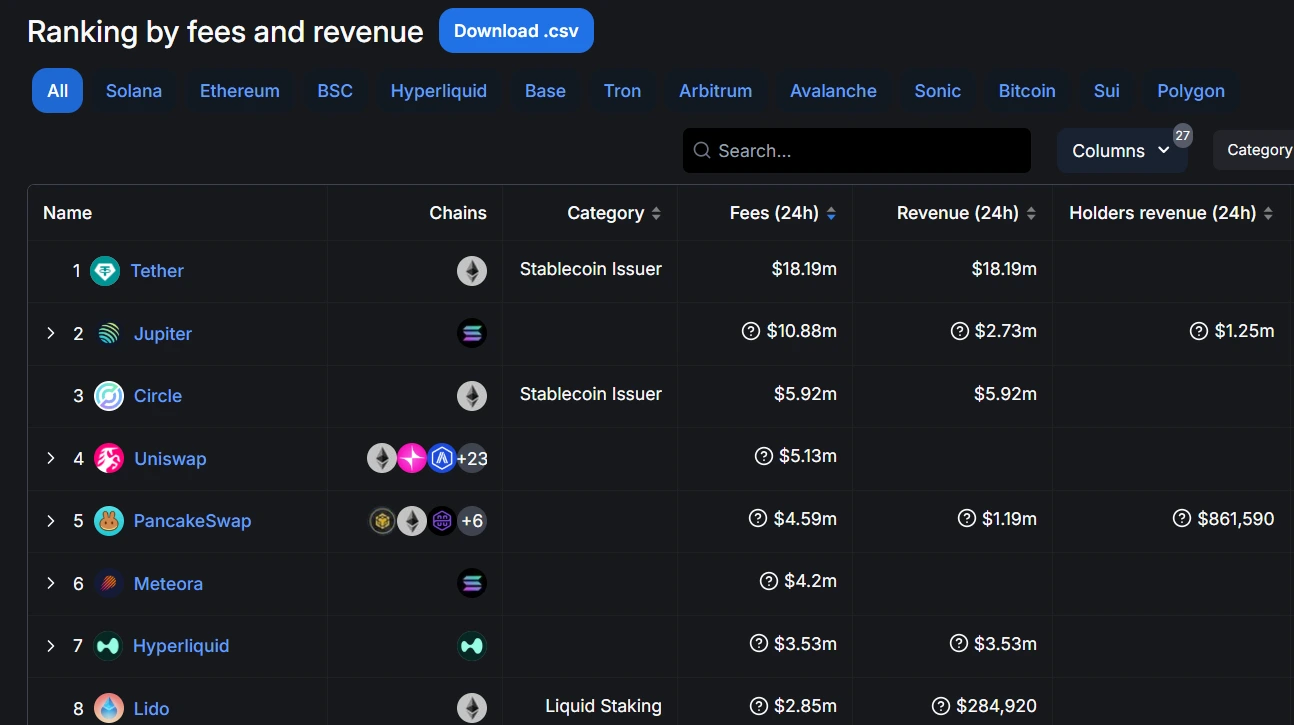Select the Sonic chain tab
Image resolution: width=1294 pixels, height=725 pixels.
pyautogui.click(x=937, y=91)
